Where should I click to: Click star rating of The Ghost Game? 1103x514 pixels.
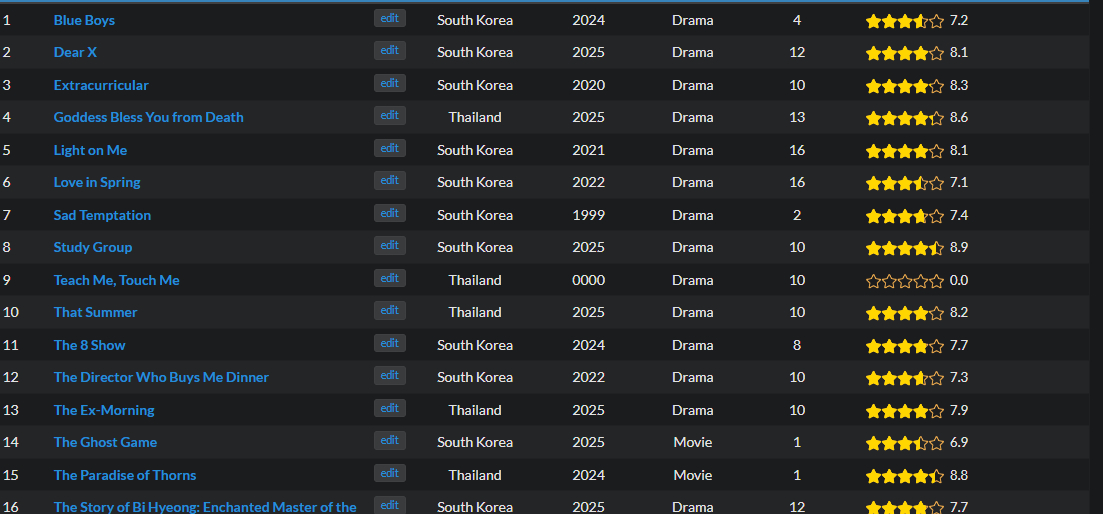904,443
